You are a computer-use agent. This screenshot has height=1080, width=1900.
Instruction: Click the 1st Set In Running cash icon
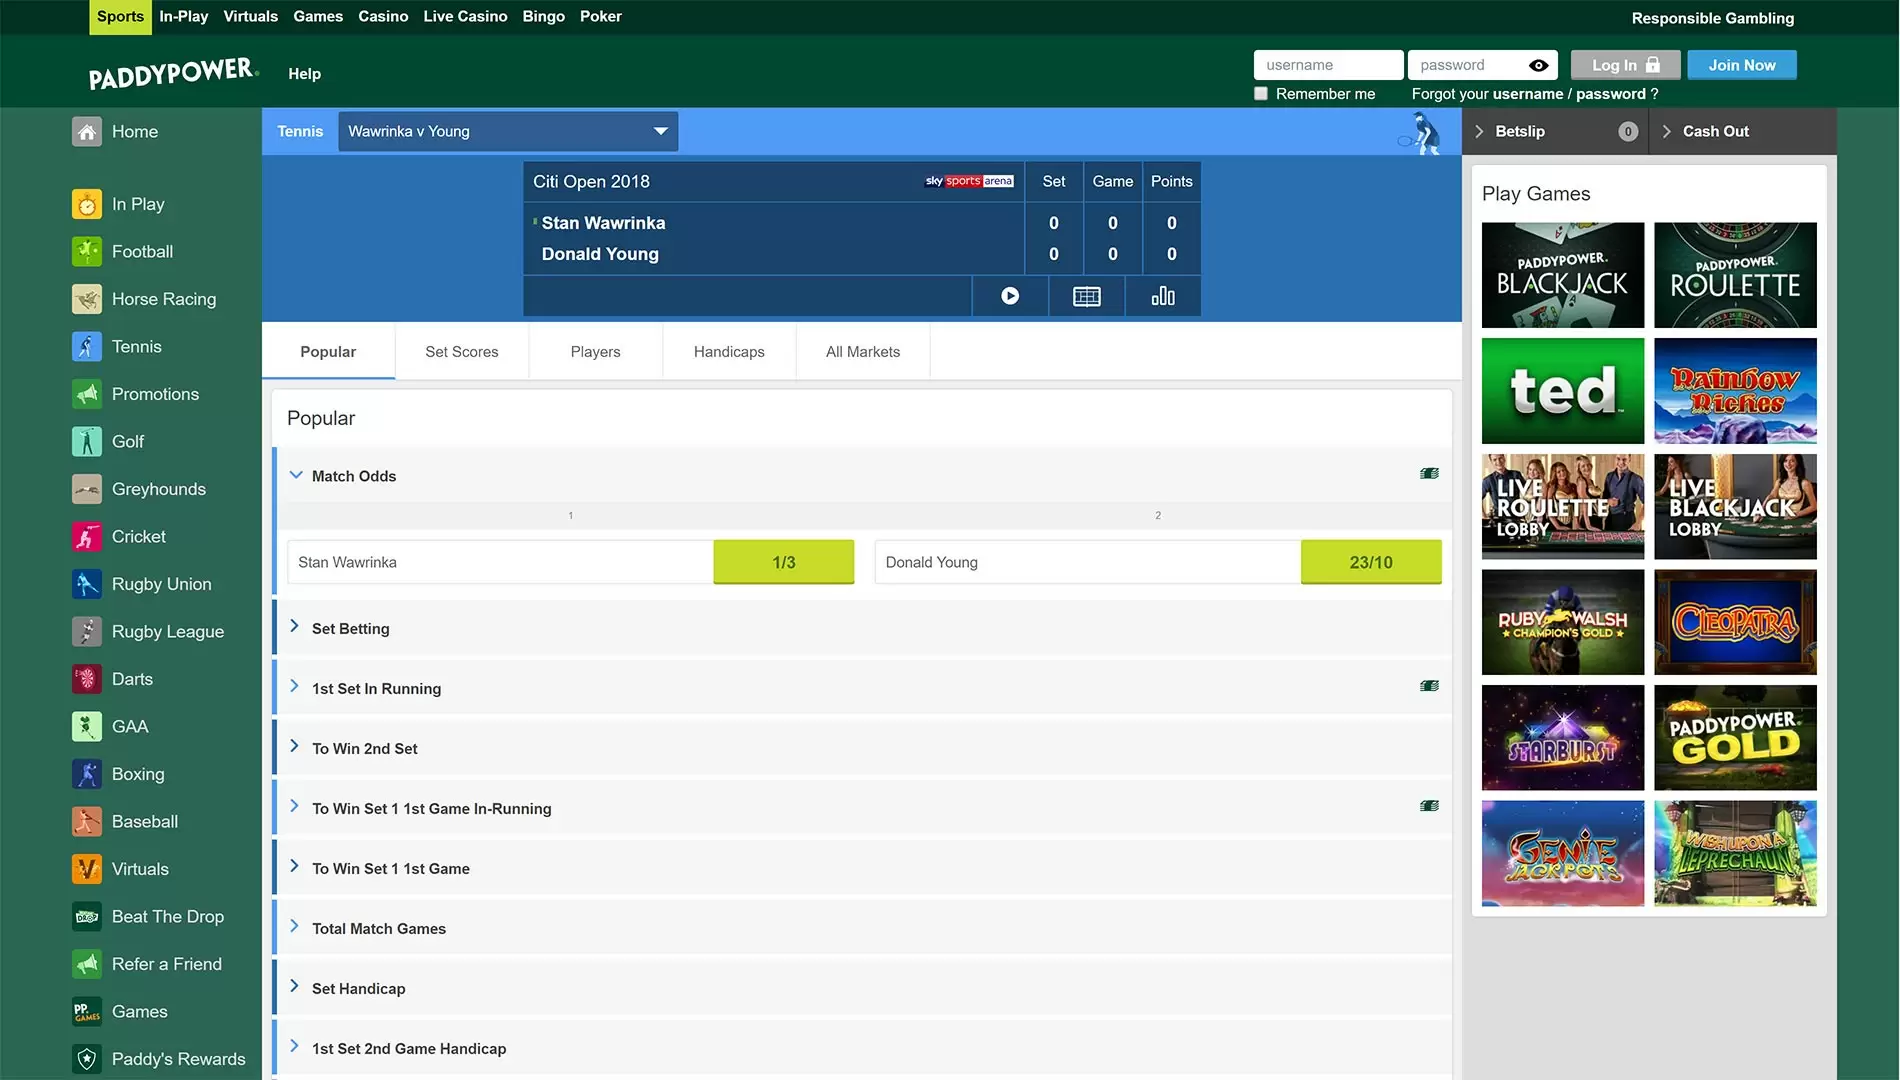coord(1430,686)
